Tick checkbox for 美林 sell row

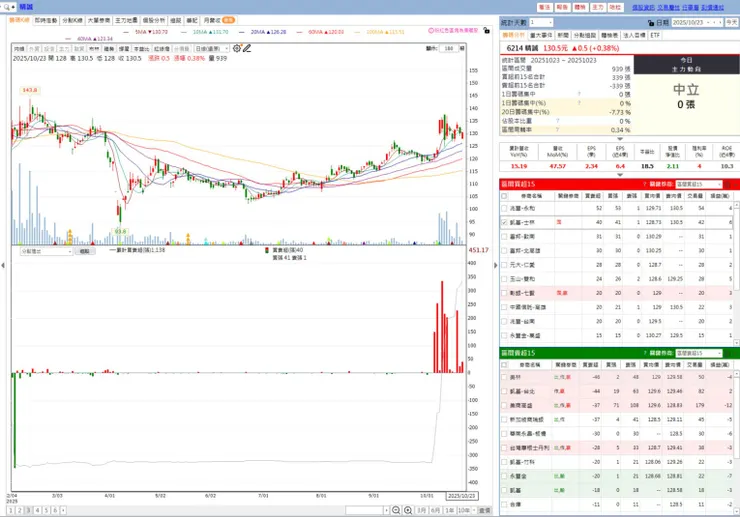504,377
